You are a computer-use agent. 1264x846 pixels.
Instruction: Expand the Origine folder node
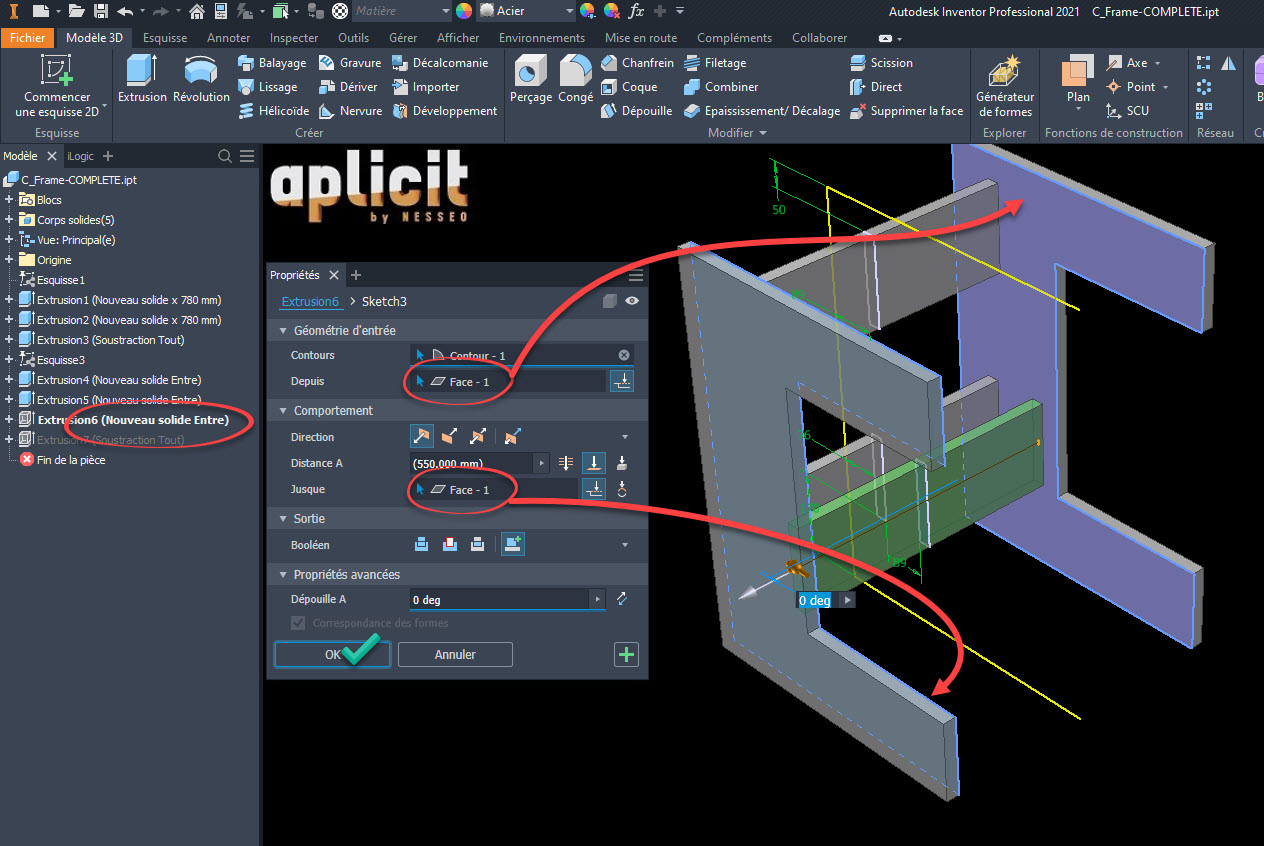[9, 260]
